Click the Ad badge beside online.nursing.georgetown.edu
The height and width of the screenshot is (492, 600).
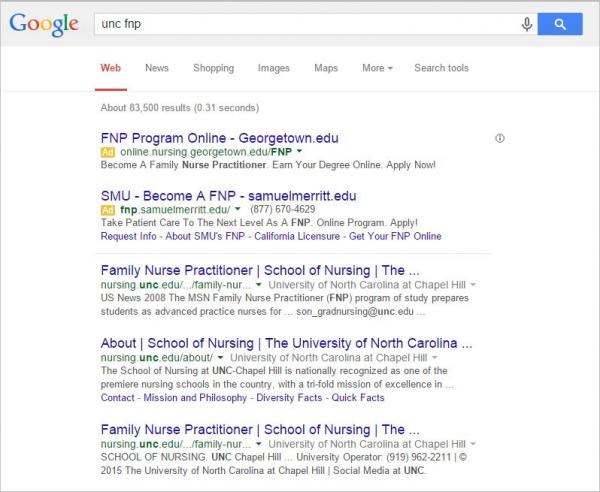(x=108, y=151)
